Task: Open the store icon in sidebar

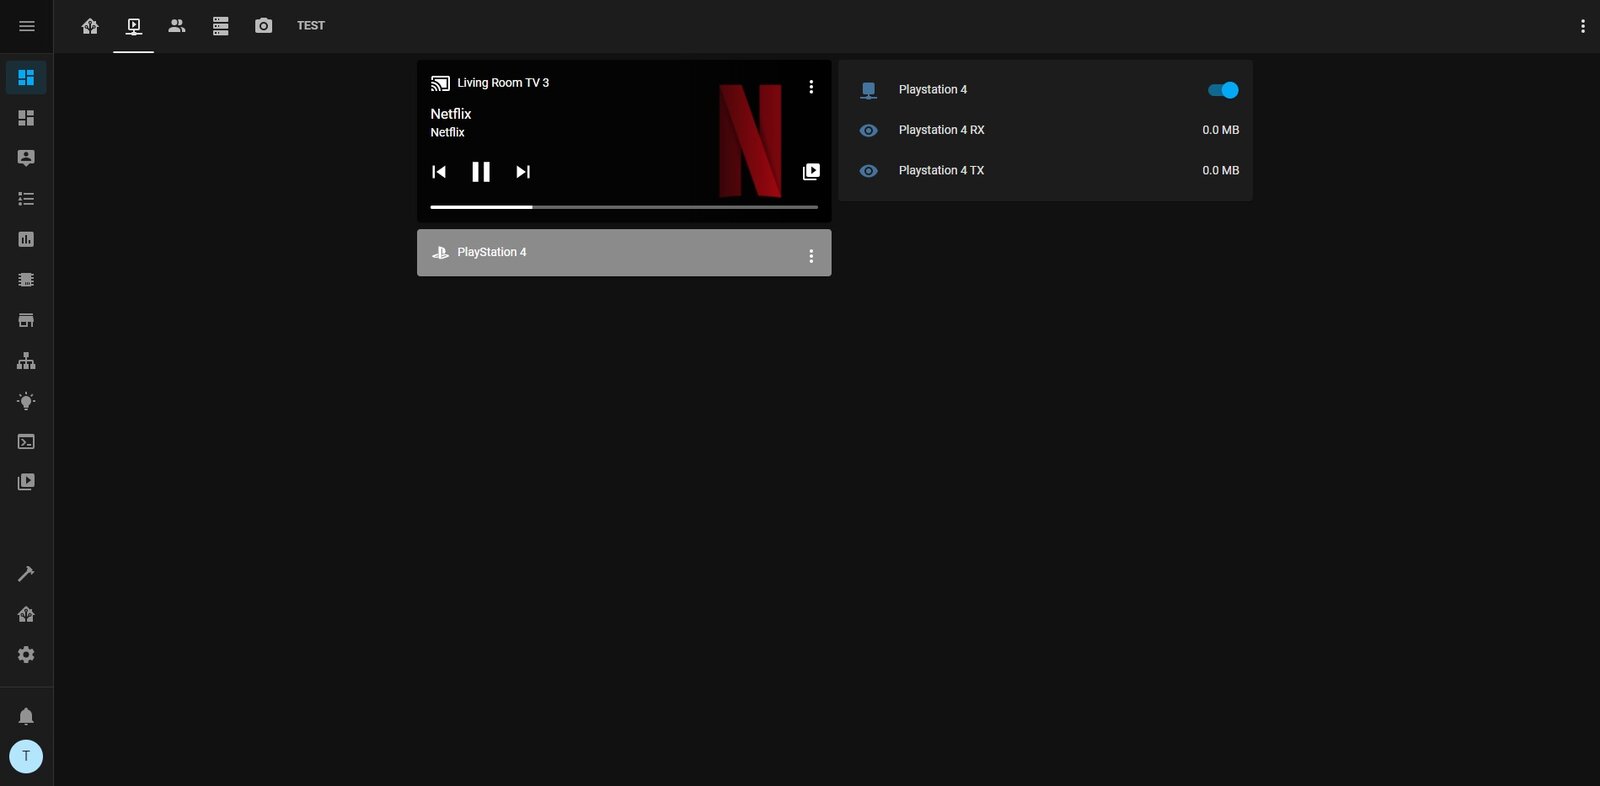Action: (x=26, y=320)
